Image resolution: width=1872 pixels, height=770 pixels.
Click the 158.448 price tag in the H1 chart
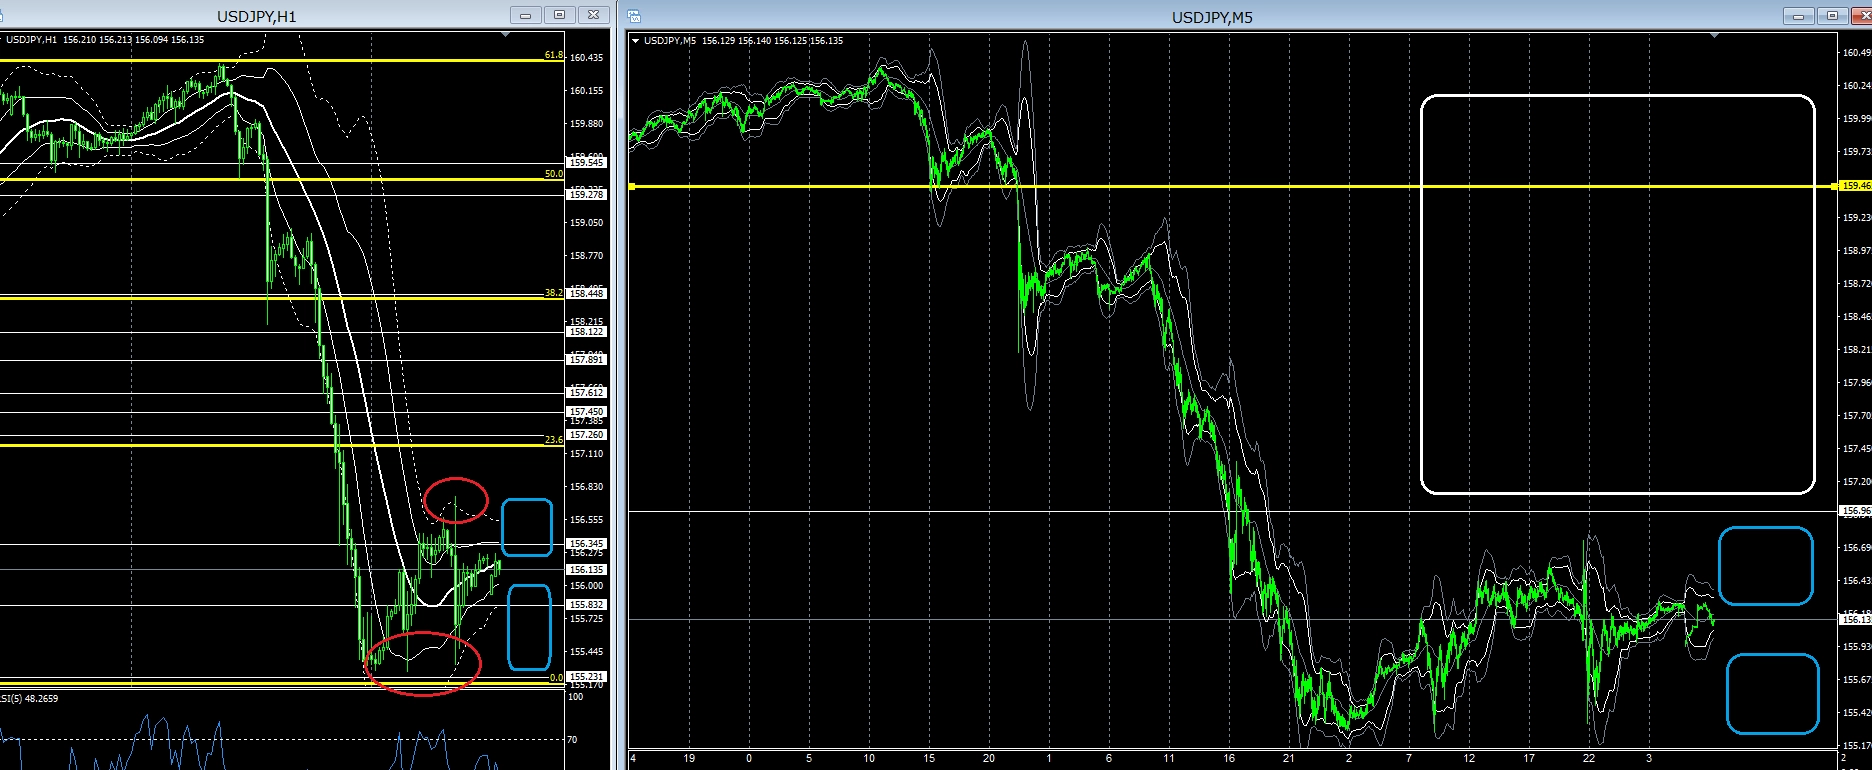pos(587,294)
